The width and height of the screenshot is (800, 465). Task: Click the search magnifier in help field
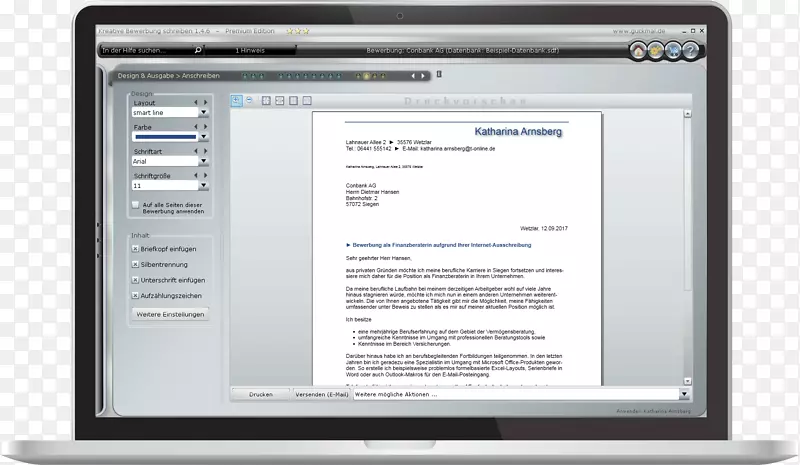click(x=198, y=49)
